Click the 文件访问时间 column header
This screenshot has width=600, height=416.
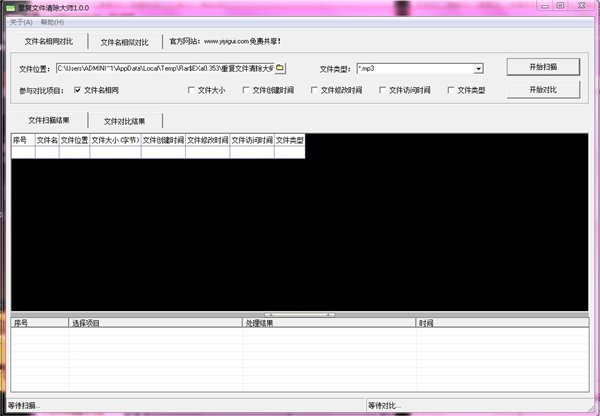point(252,140)
